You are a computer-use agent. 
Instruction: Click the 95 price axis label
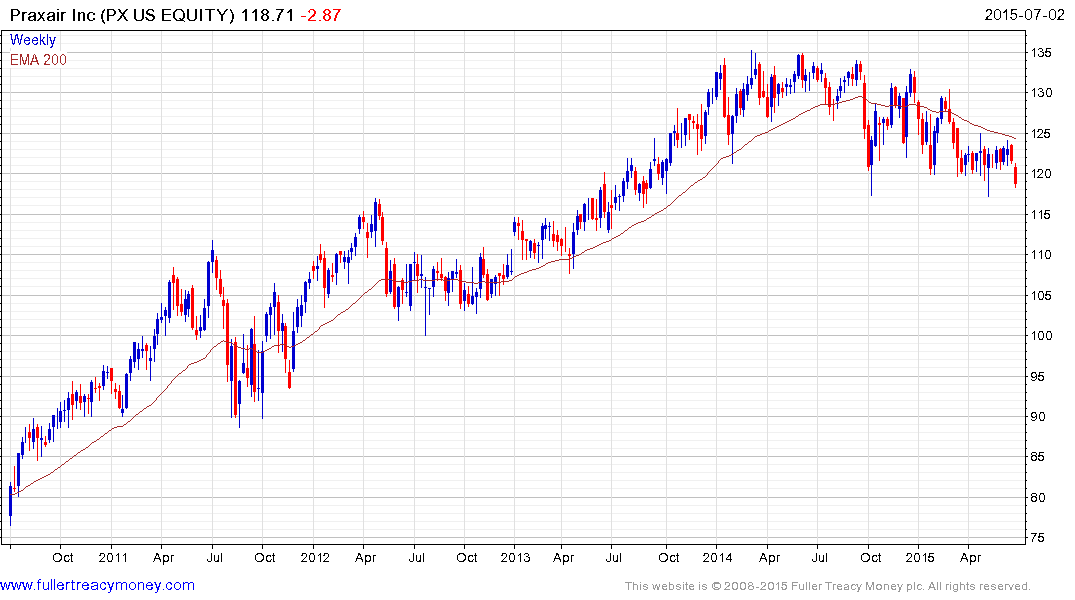[1037, 376]
